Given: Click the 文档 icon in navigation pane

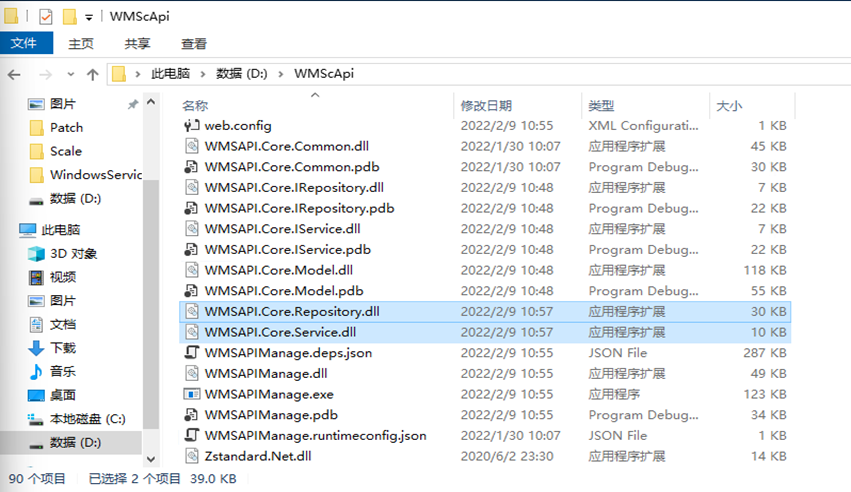Looking at the screenshot, I should point(36,324).
